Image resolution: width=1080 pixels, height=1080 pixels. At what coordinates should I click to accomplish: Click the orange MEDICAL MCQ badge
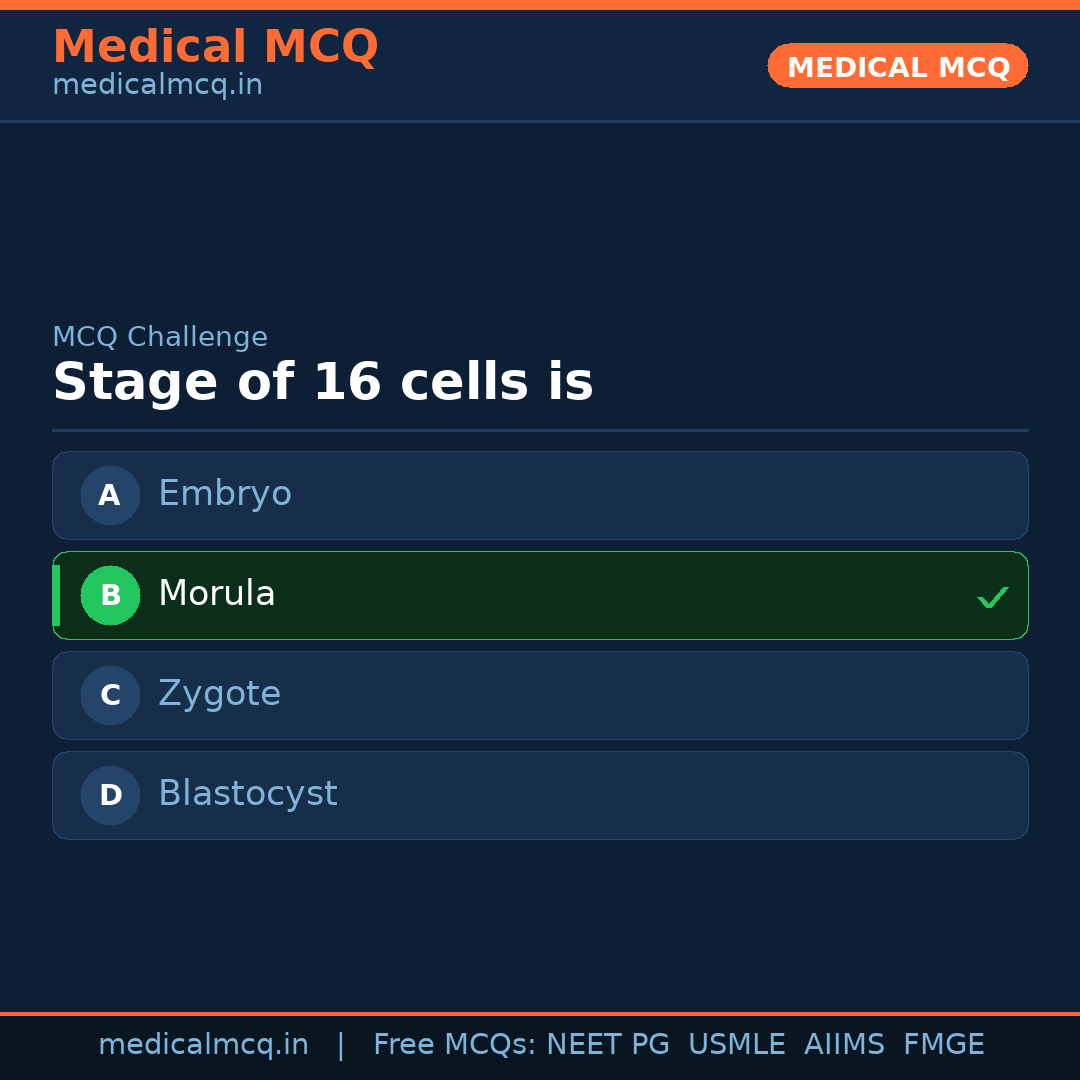tap(897, 66)
